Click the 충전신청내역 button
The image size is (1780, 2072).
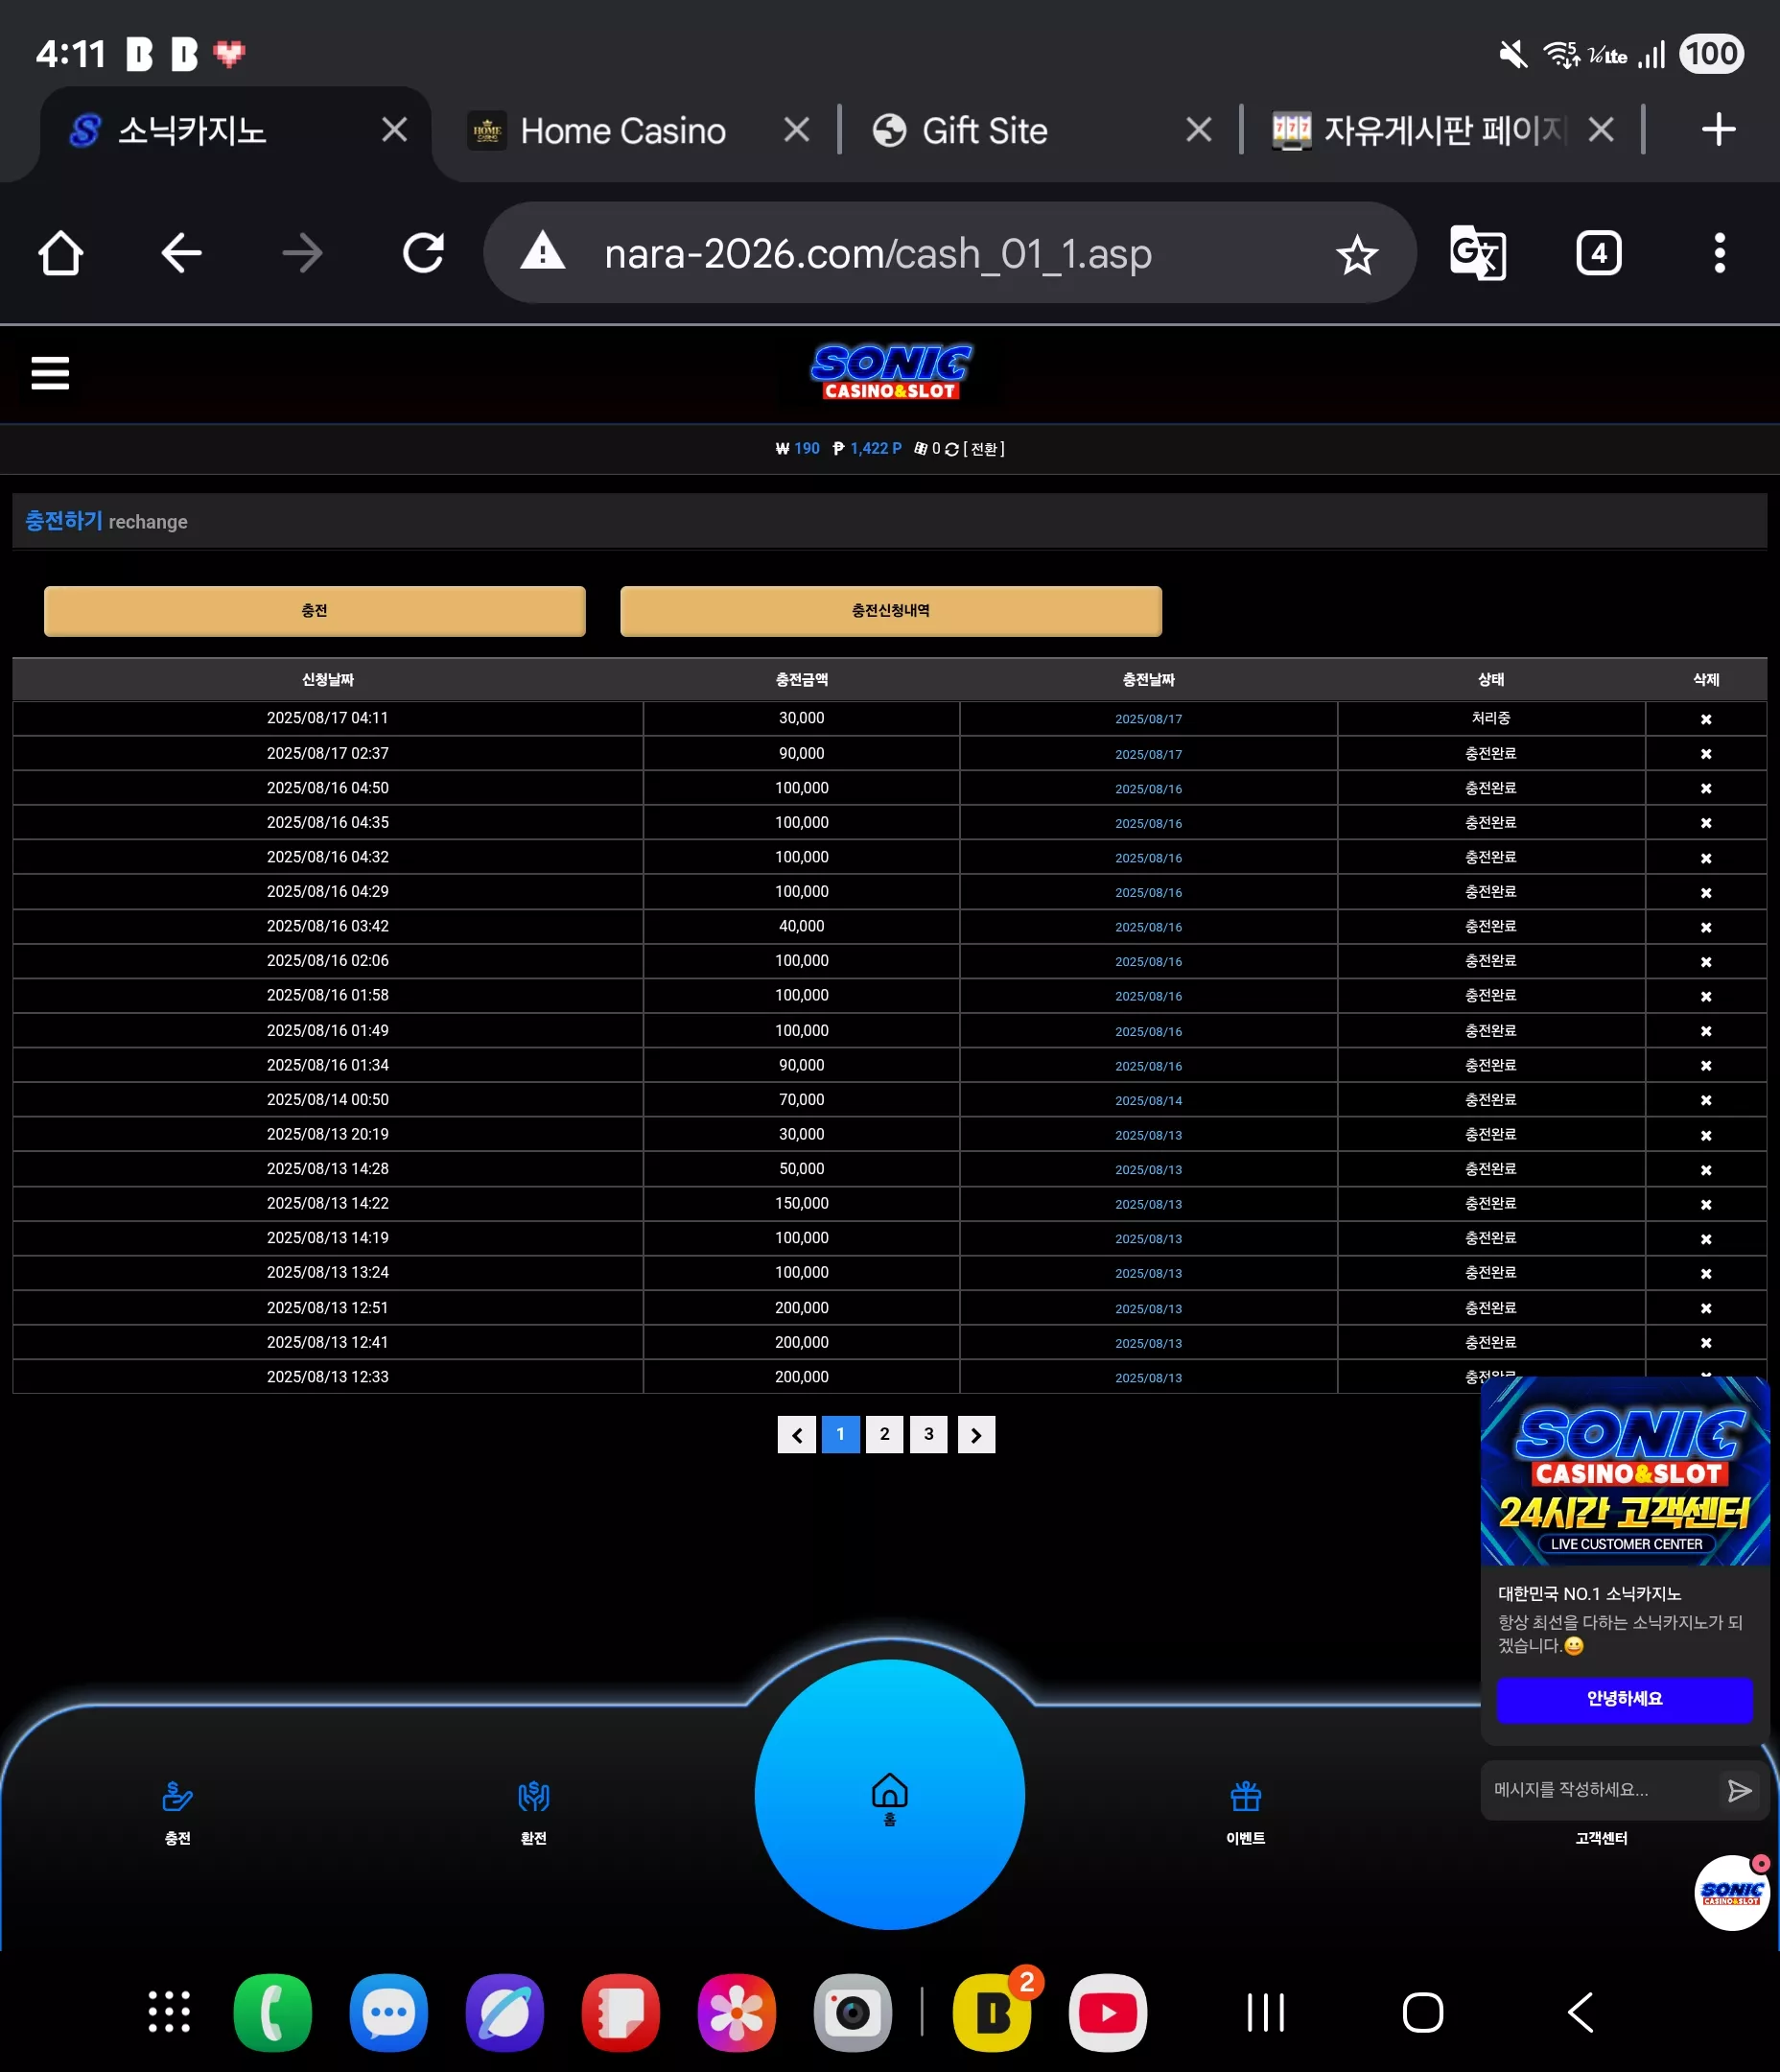point(890,611)
